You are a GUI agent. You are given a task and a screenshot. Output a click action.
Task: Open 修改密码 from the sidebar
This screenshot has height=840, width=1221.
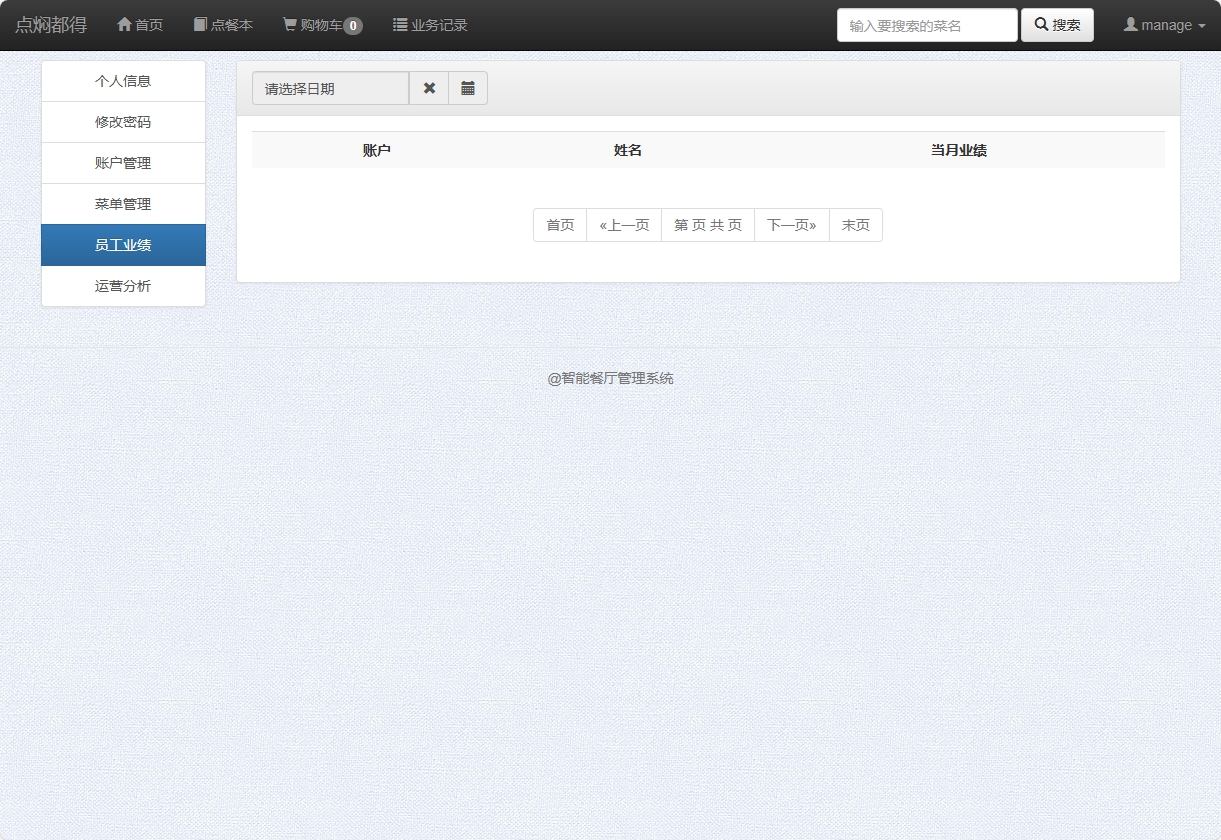pos(123,122)
